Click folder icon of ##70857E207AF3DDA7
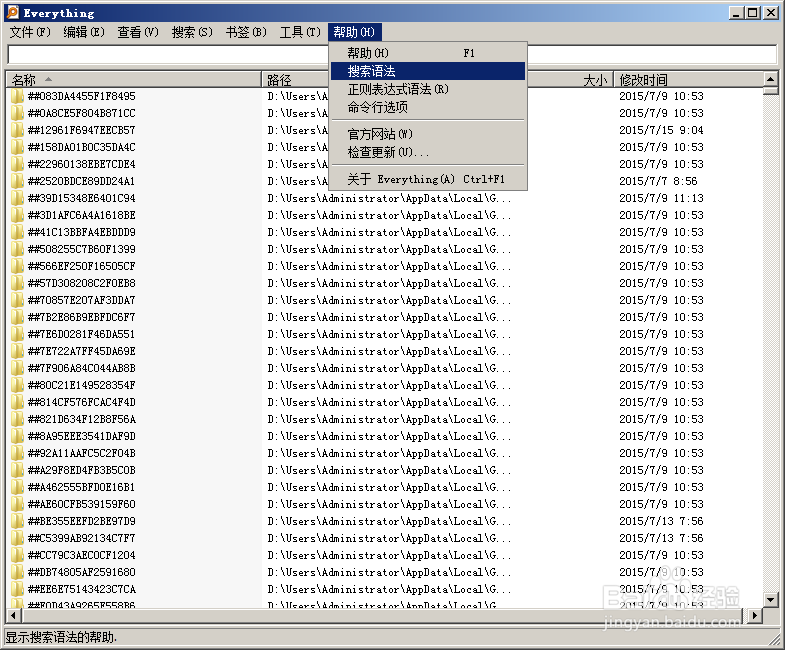 click(17, 300)
